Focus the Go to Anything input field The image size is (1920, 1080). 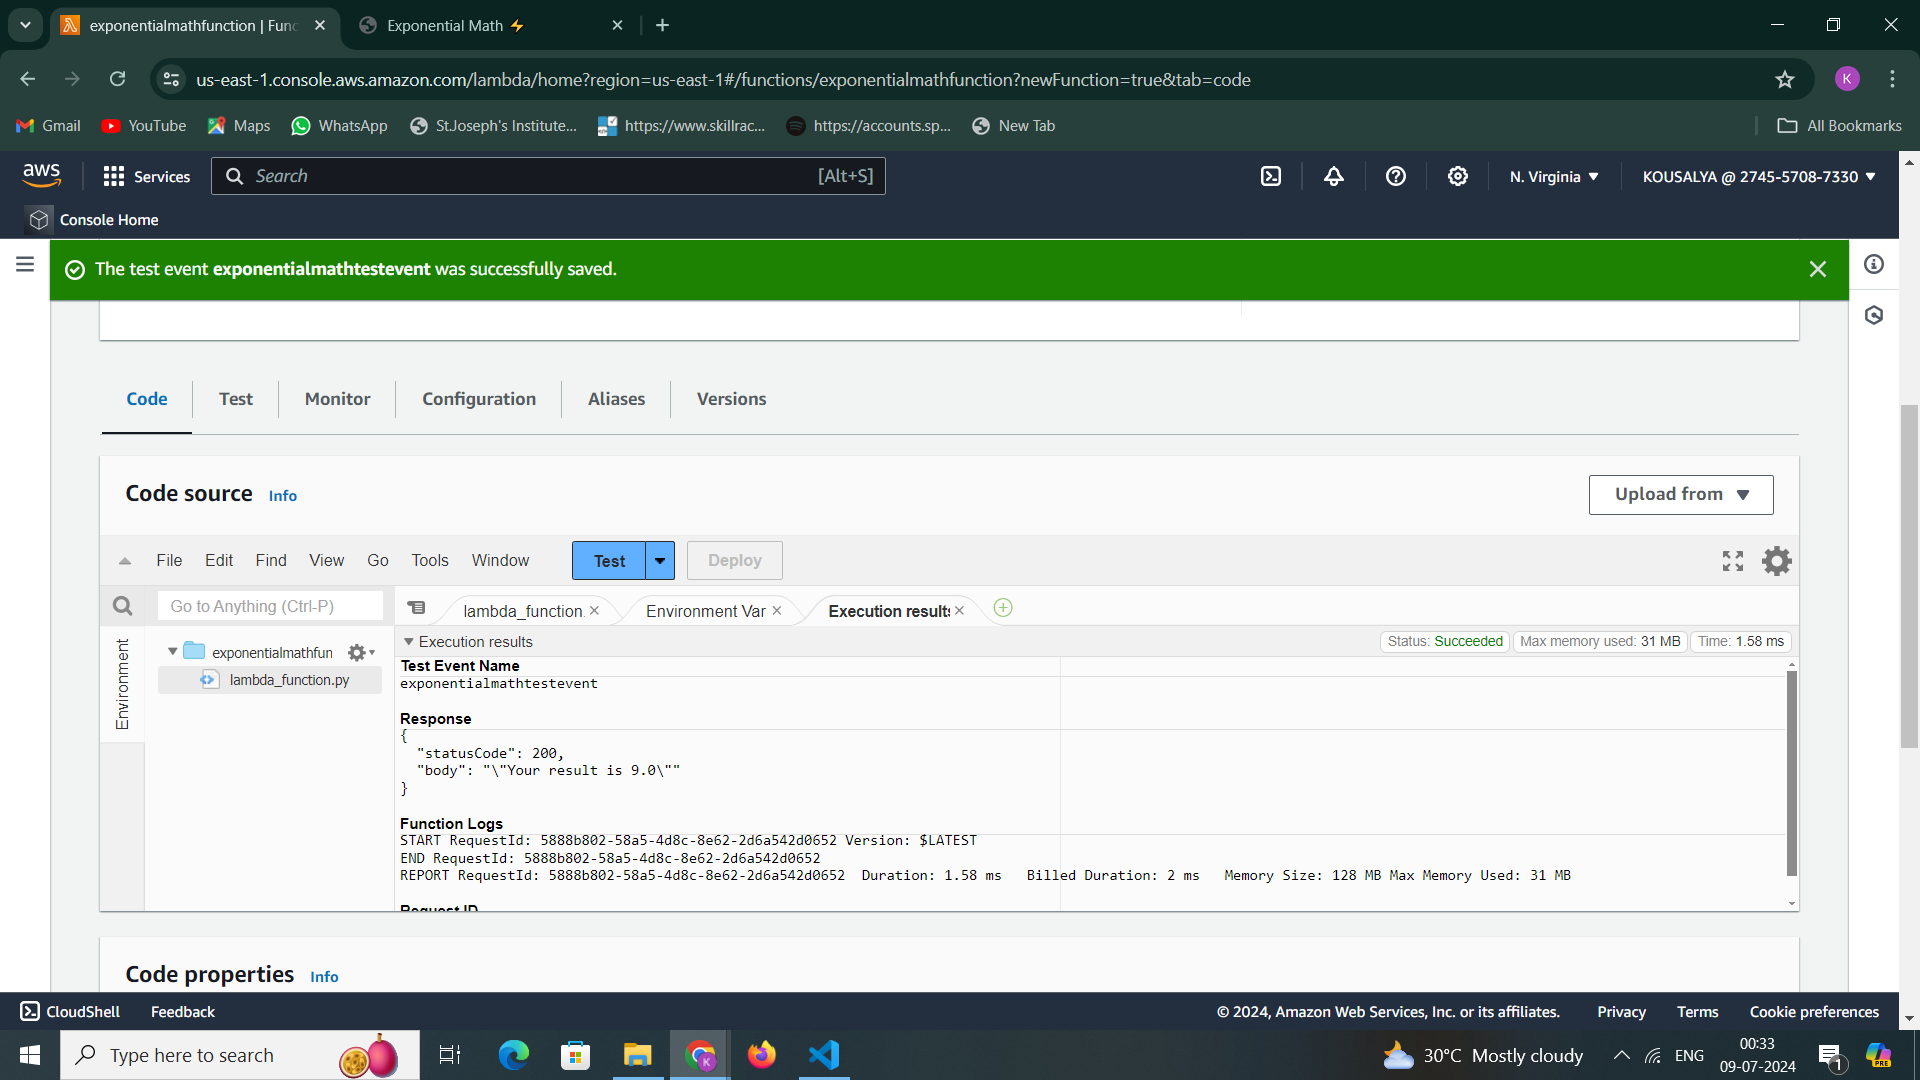(270, 606)
